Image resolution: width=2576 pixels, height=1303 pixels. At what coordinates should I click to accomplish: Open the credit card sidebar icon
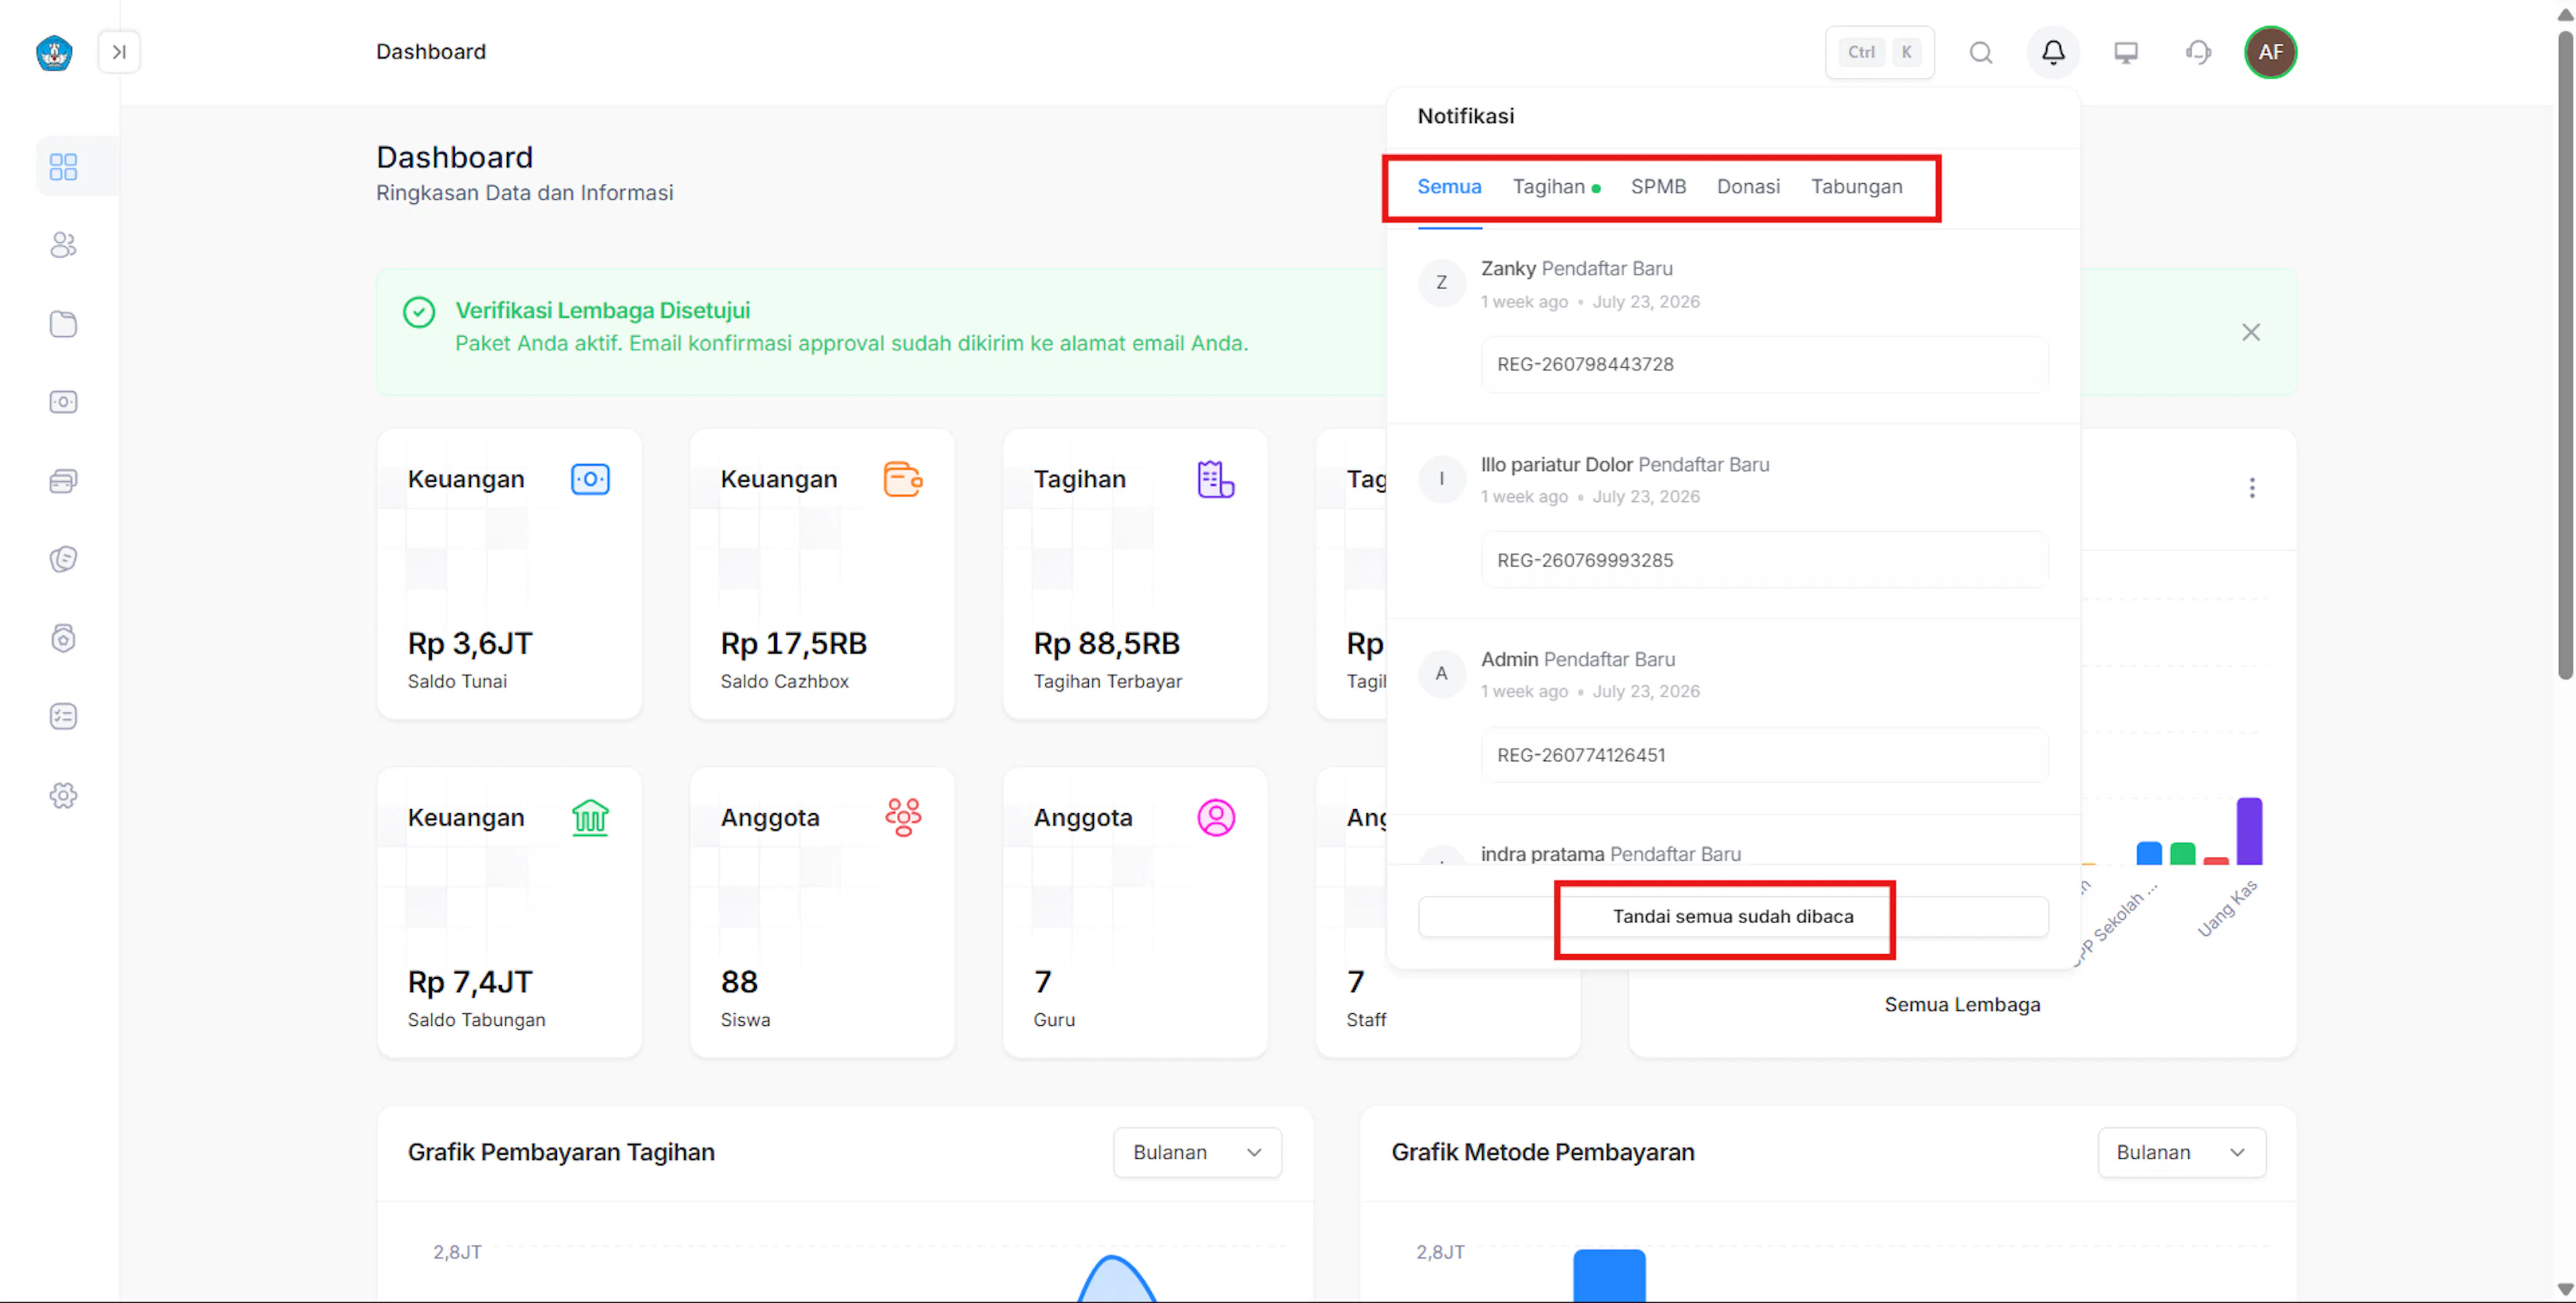click(x=63, y=481)
